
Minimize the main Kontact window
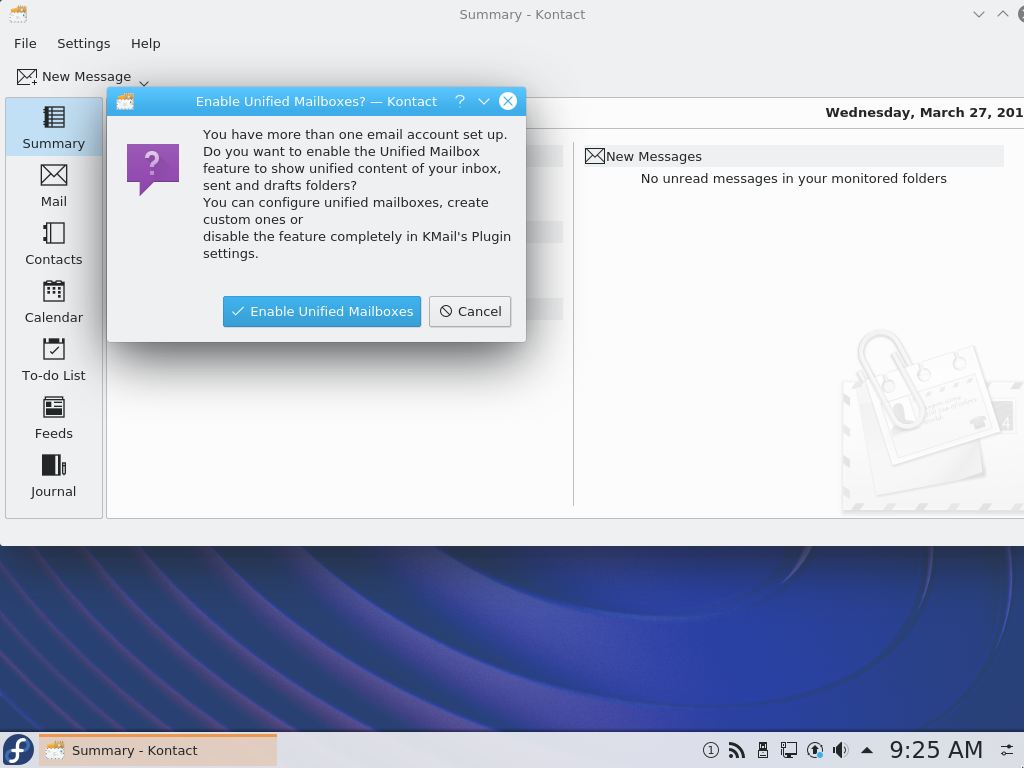(x=978, y=14)
